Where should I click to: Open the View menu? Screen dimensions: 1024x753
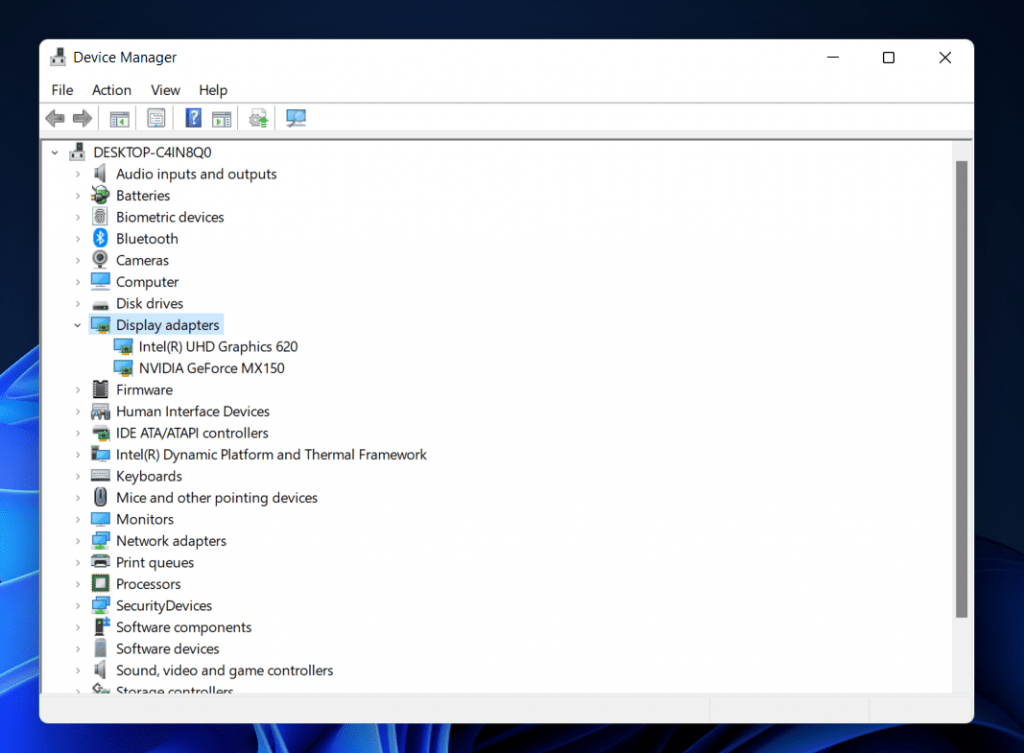(165, 90)
